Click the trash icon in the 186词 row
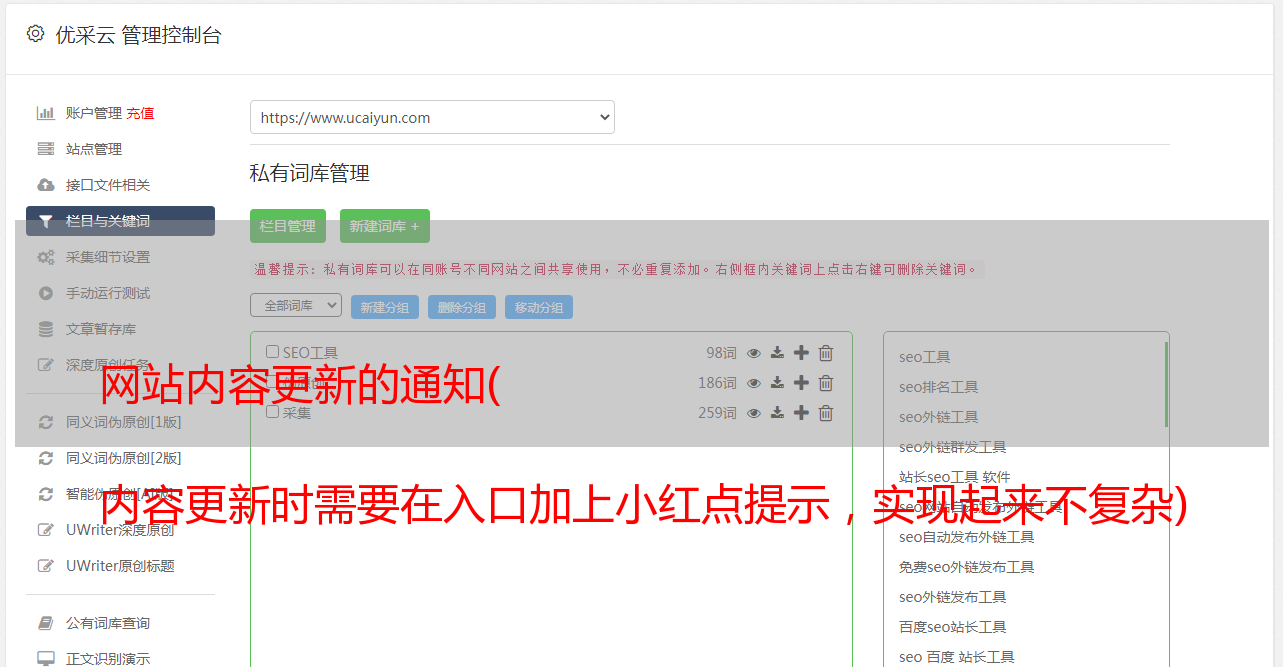Screen dimensions: 1283x667 pyautogui.click(x=826, y=383)
